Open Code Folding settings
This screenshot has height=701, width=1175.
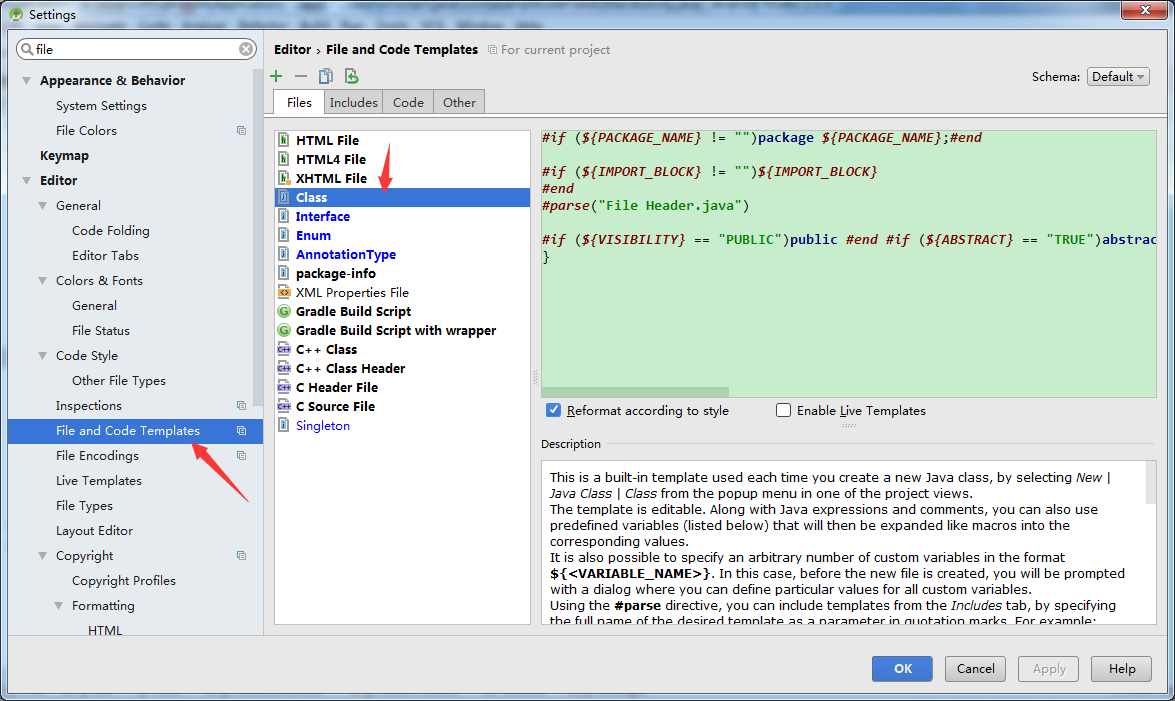click(x=111, y=230)
